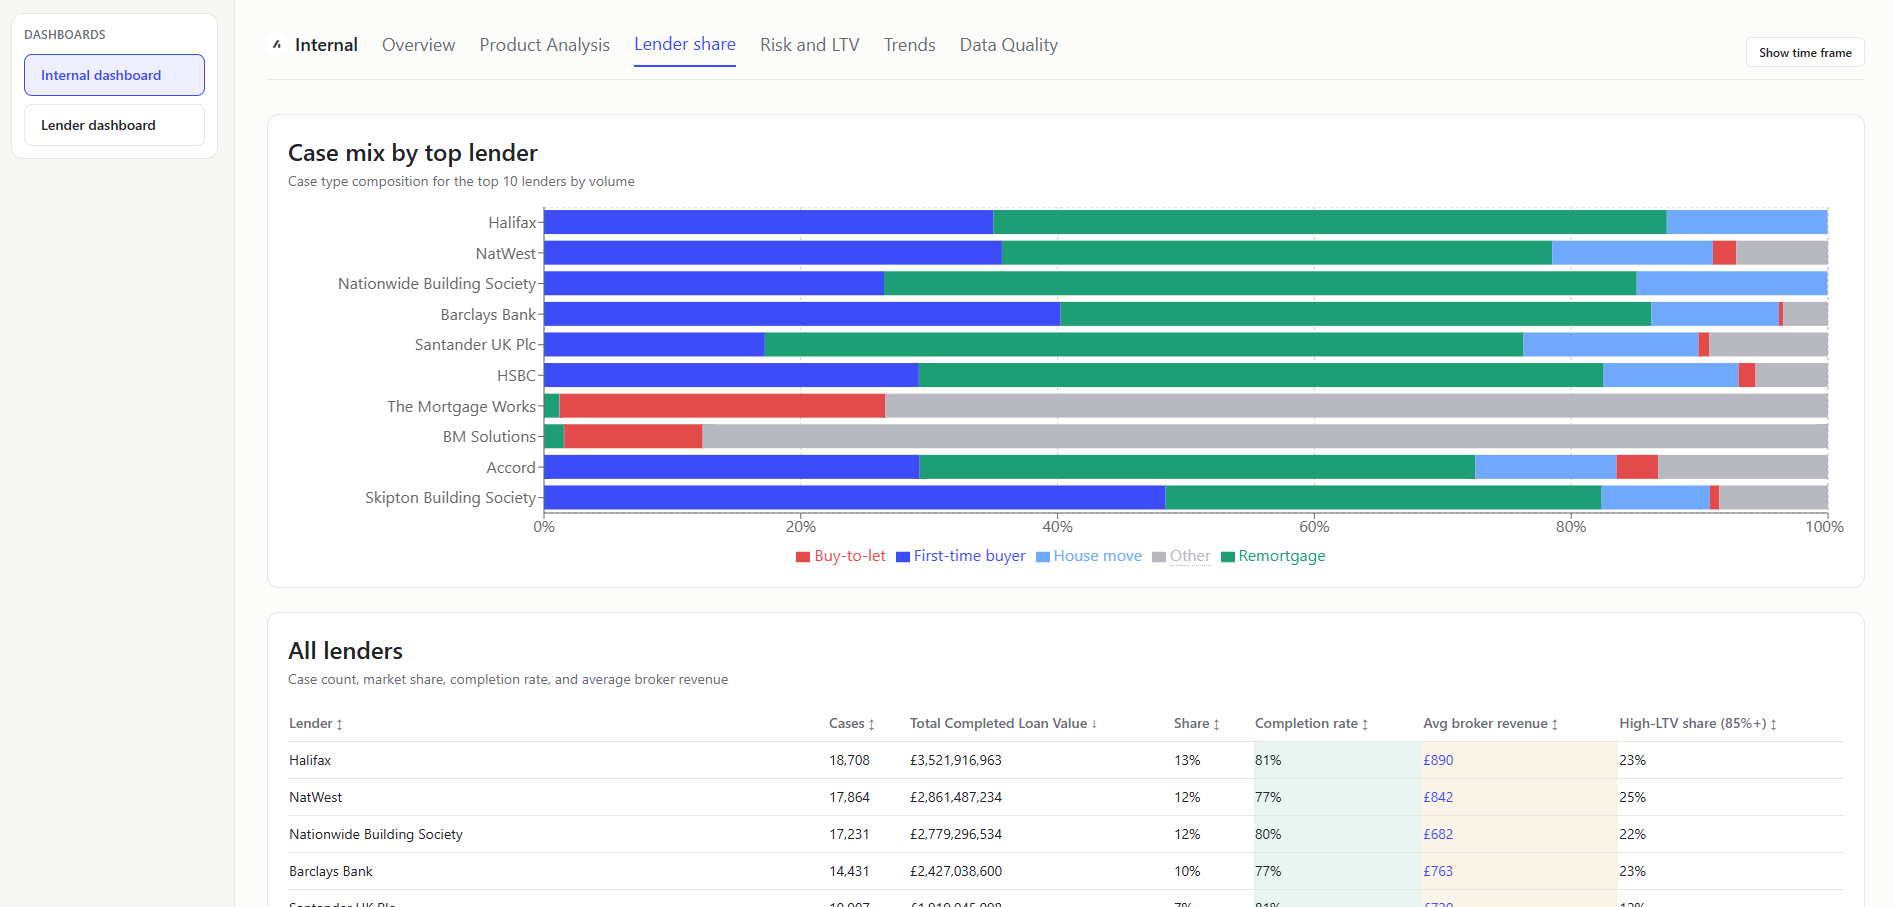Click the £890 revenue link for Halifax
Screen dimensions: 1894x907
1438,760
